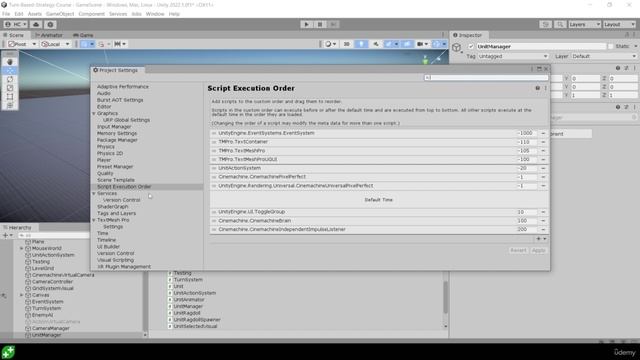Click the plus button to add a script

(x=541, y=239)
